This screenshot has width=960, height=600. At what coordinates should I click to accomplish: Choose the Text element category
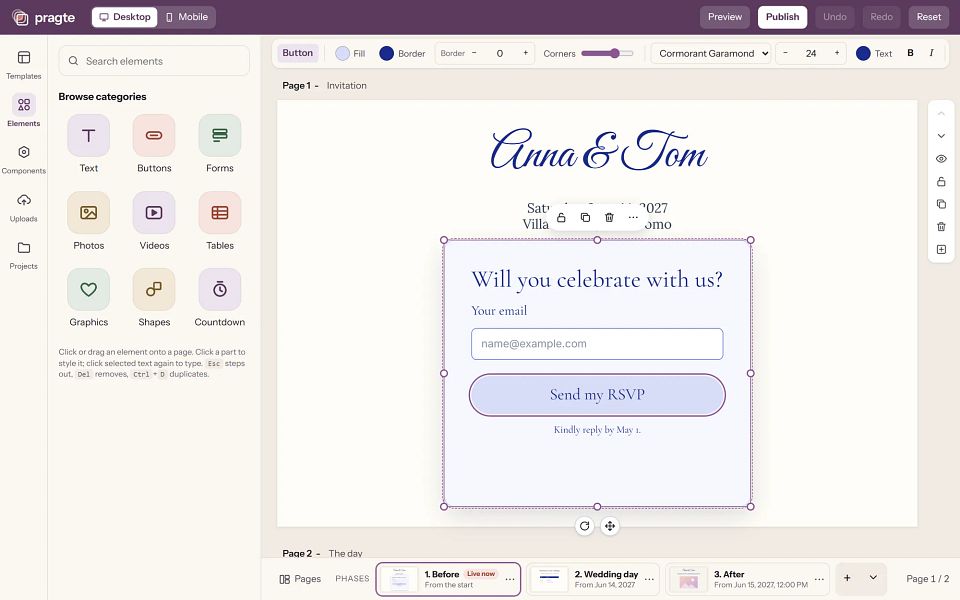coord(89,144)
